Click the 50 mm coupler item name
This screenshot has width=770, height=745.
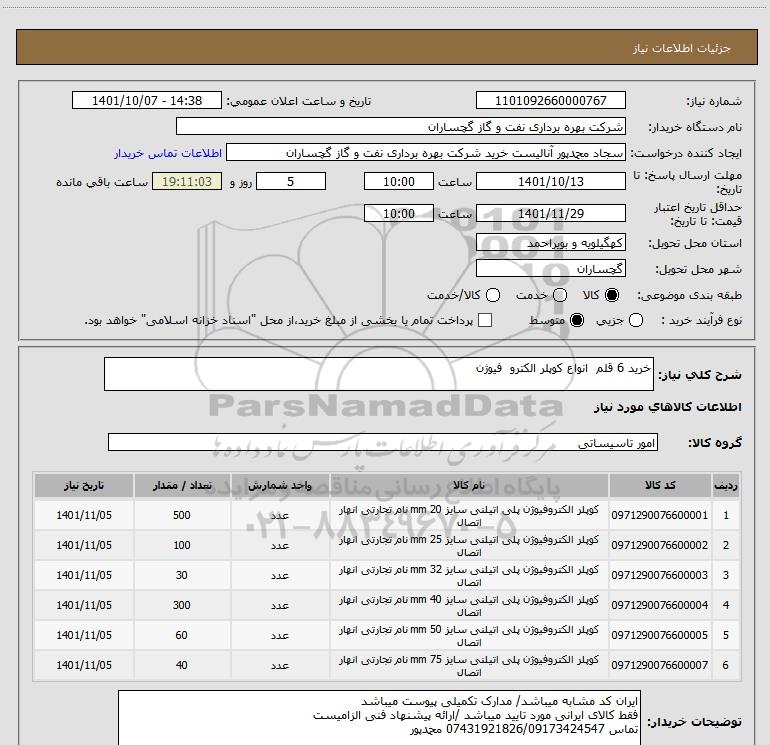(x=469, y=635)
